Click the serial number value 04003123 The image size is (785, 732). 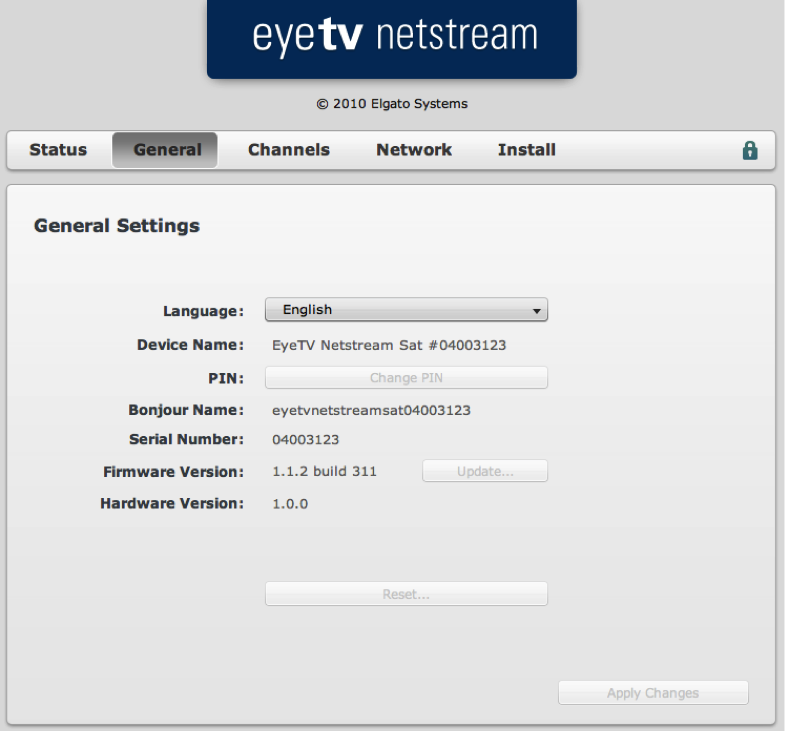(305, 440)
